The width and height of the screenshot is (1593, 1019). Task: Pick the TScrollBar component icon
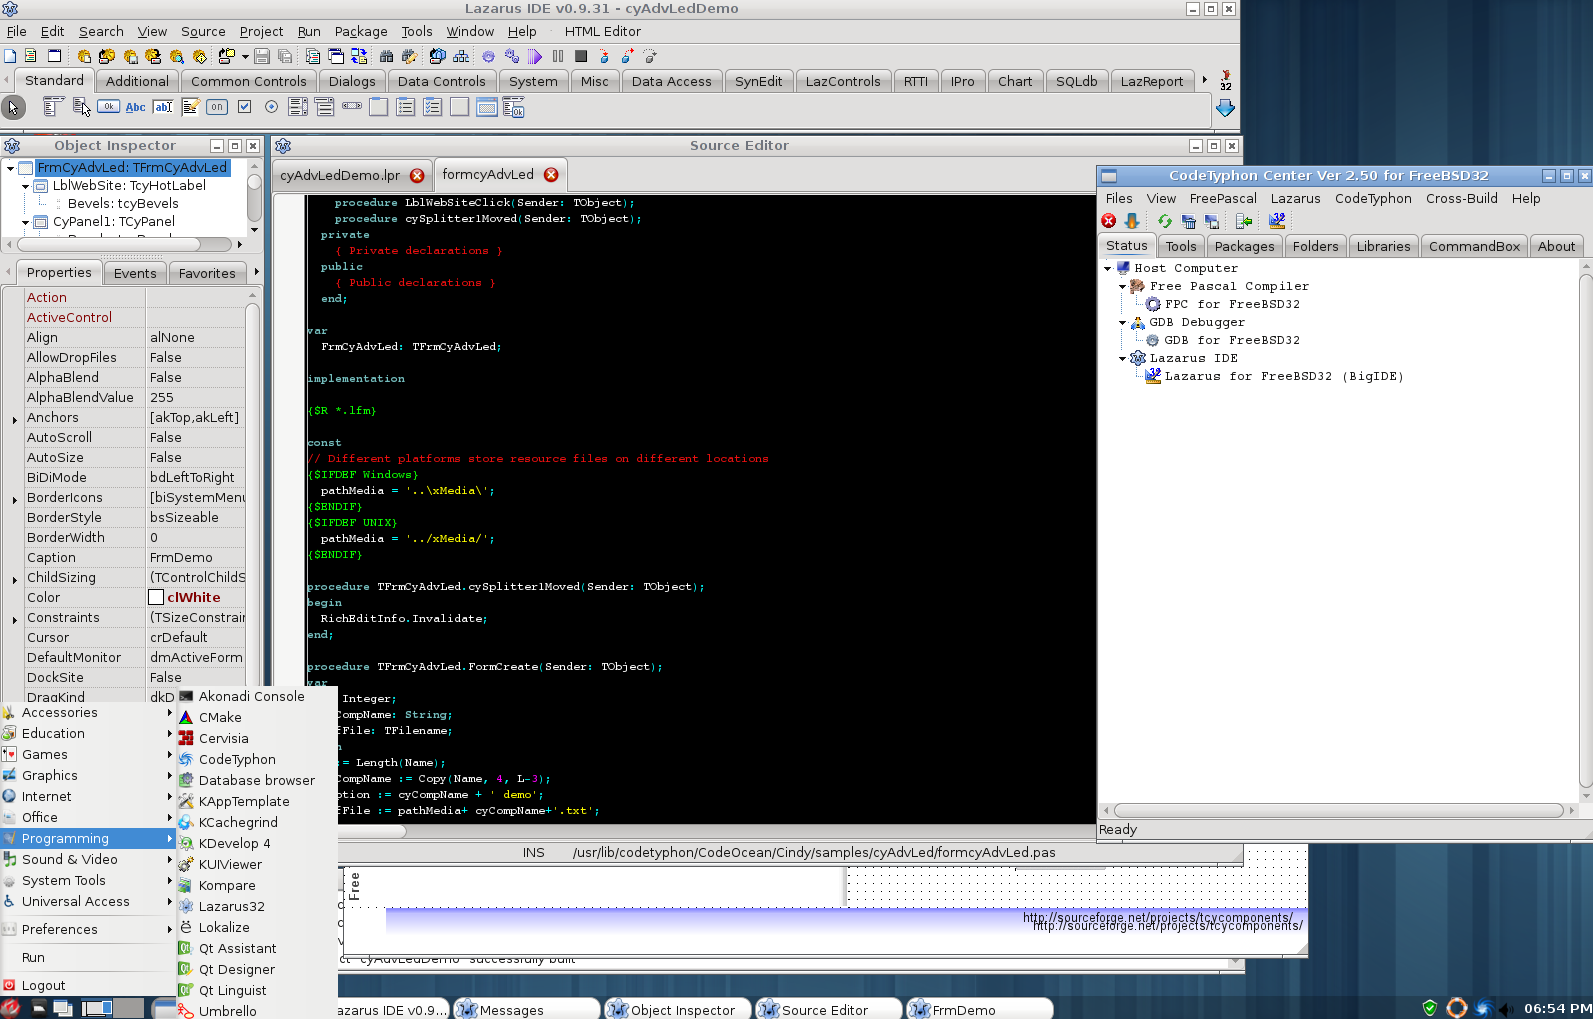[351, 105]
